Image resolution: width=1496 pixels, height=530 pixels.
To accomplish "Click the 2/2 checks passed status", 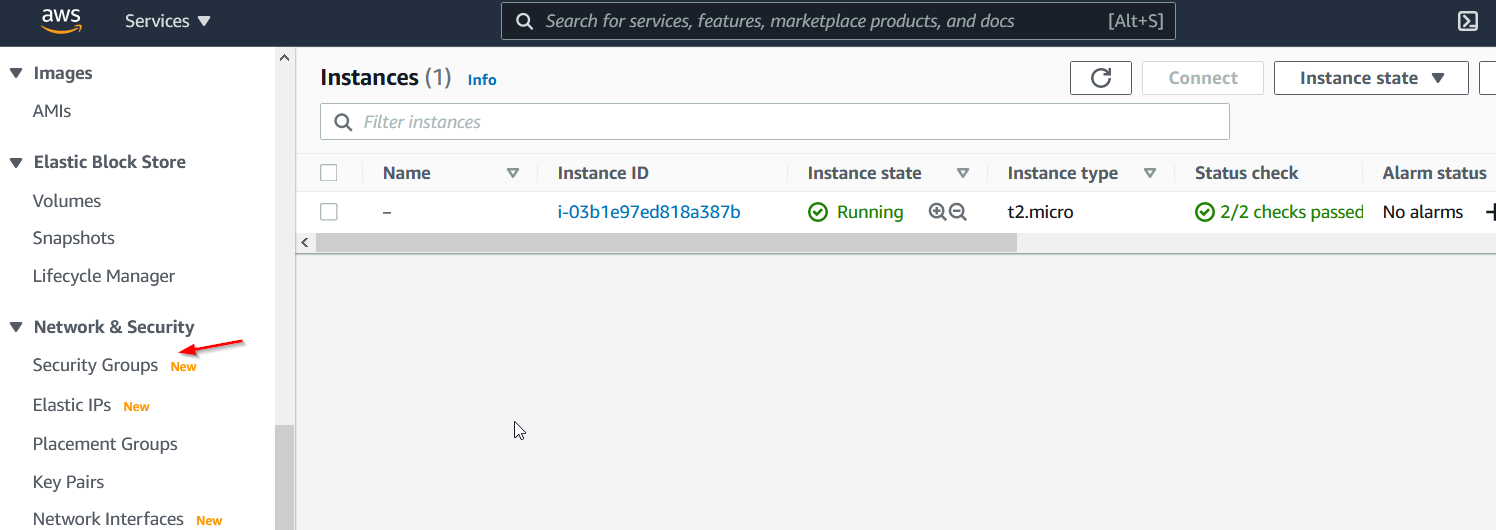I will tap(1280, 212).
